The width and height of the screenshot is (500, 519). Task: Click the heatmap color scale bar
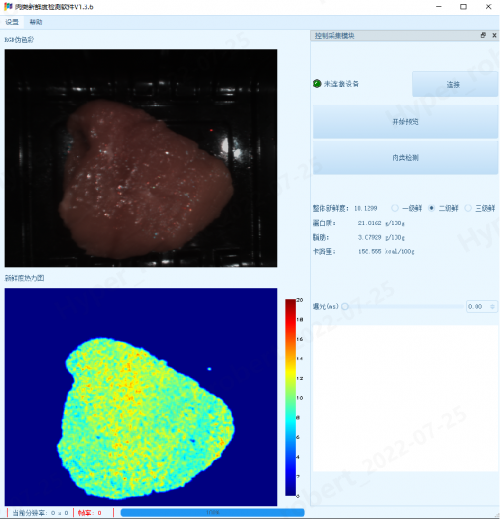click(290, 397)
